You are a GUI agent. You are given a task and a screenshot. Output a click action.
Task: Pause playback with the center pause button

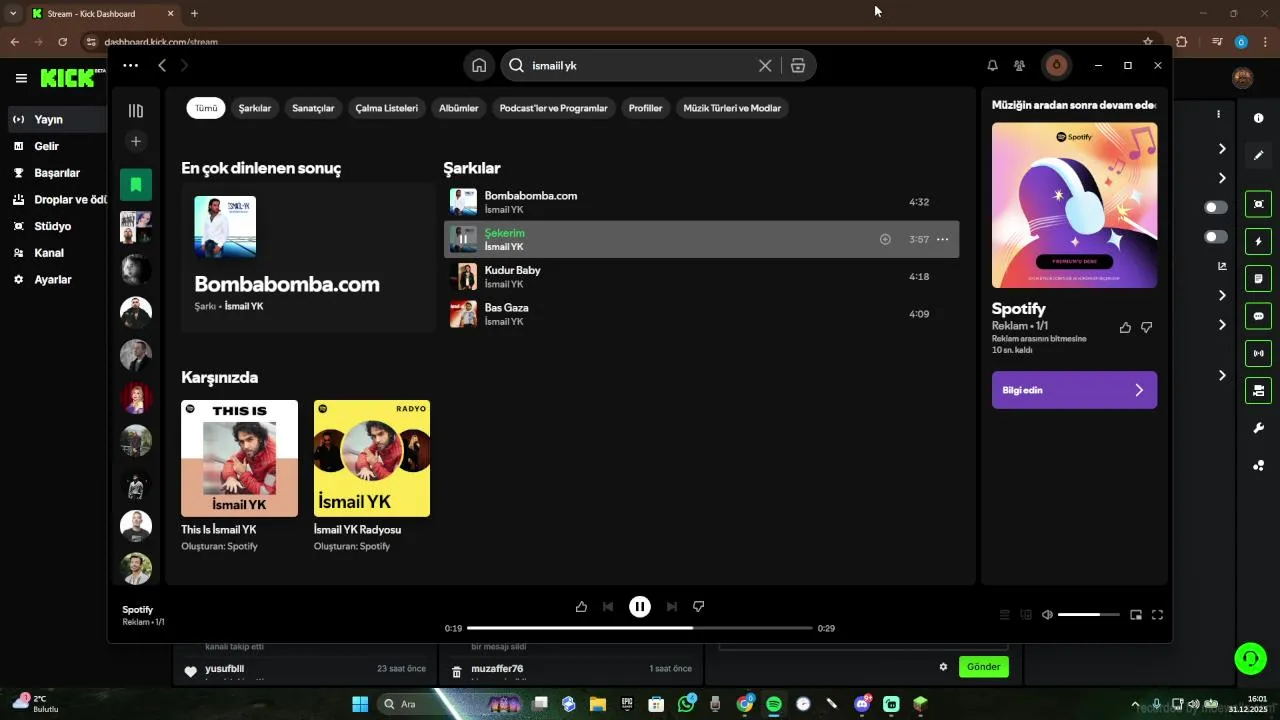point(640,606)
